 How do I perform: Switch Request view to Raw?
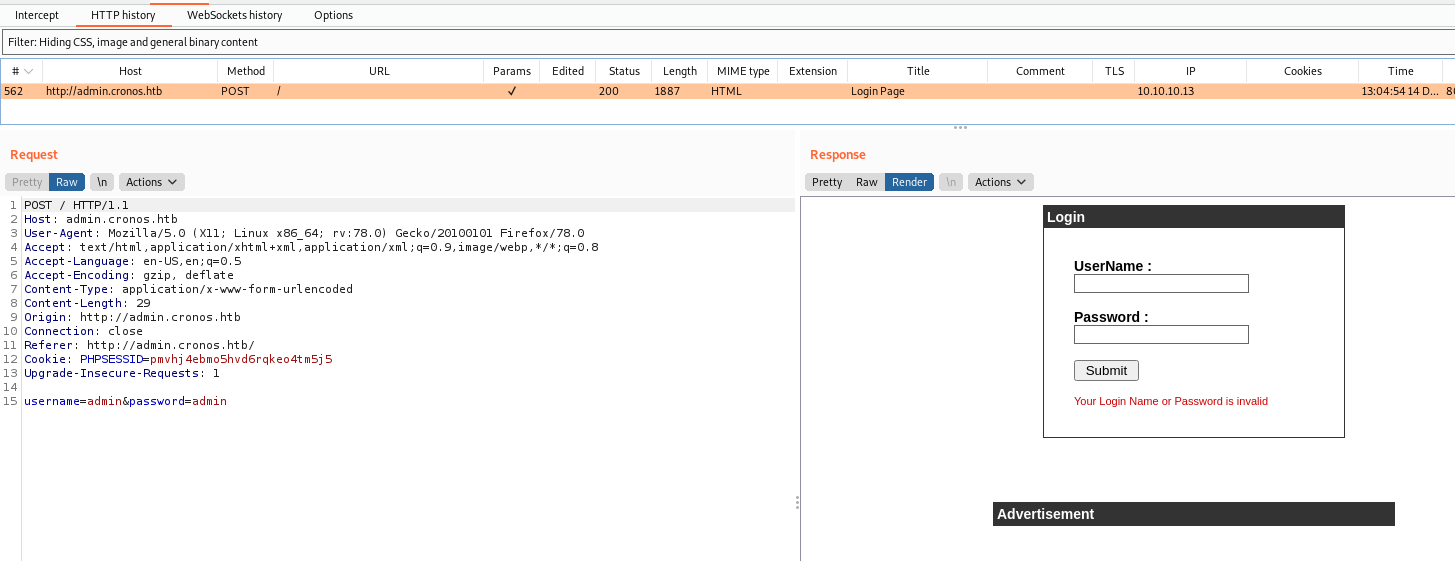[x=67, y=182]
